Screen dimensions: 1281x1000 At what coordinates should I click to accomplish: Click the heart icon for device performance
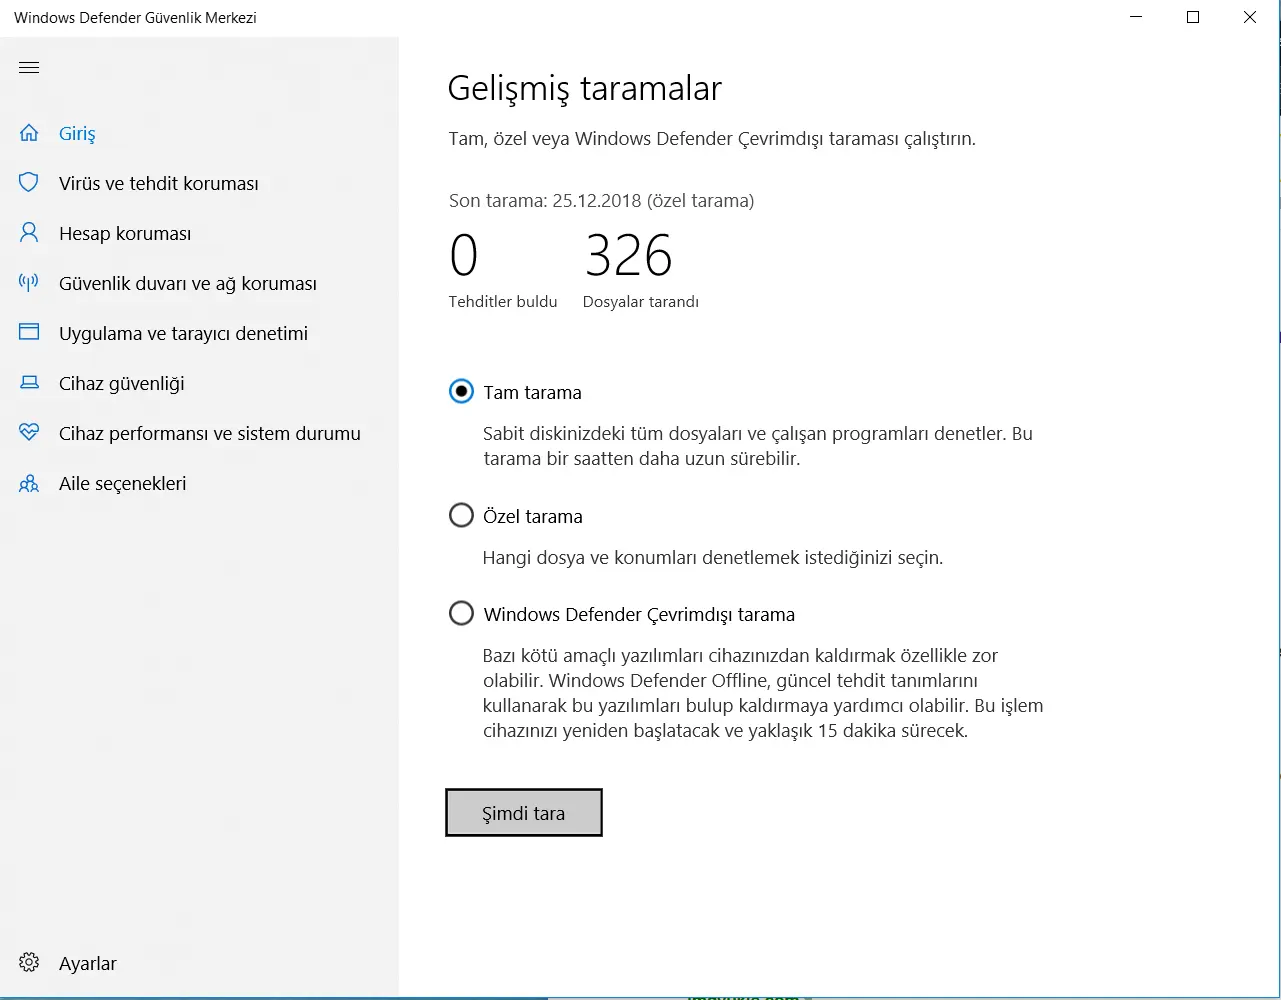pos(29,433)
